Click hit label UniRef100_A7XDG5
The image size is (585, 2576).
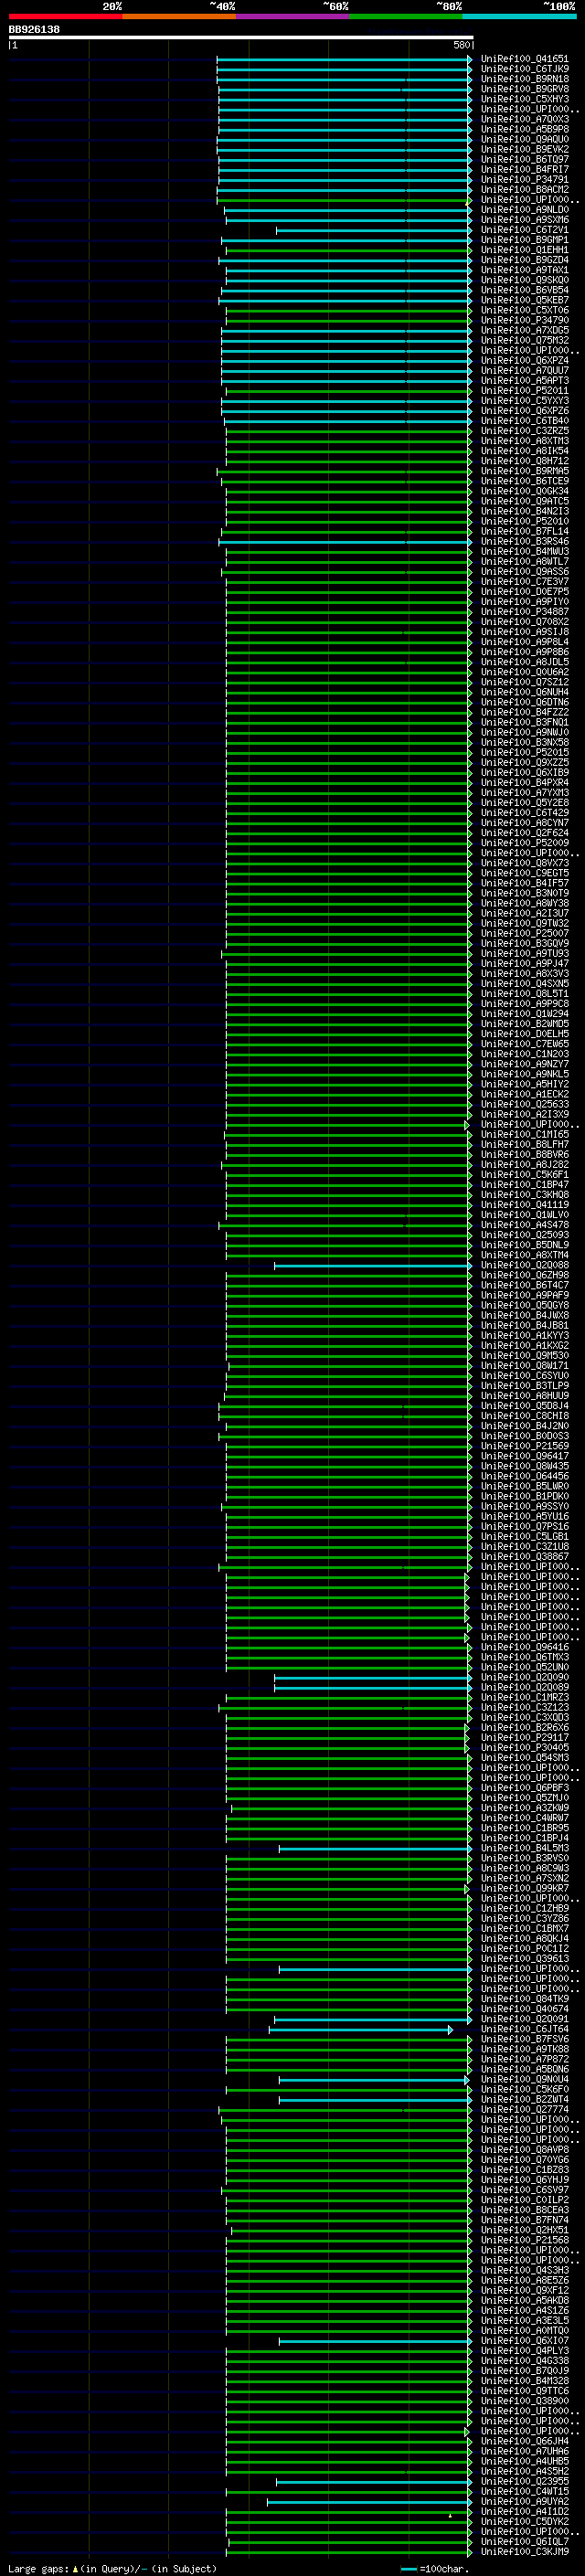click(524, 330)
